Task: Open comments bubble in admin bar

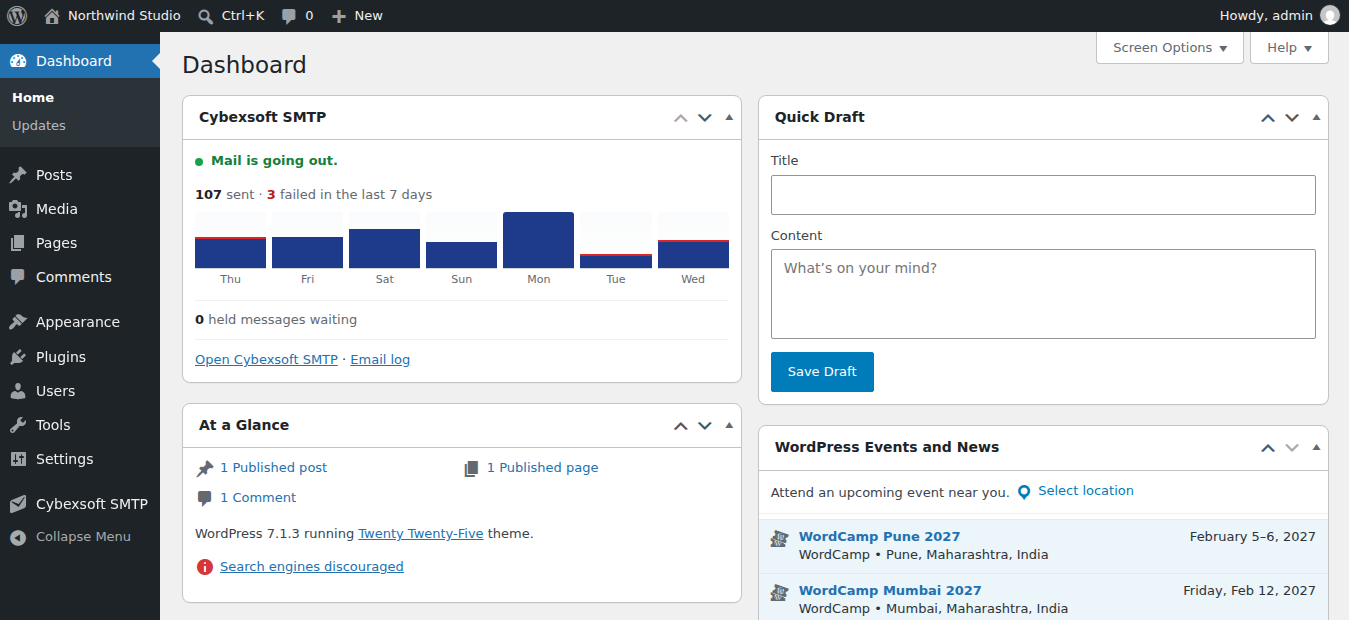Action: click(x=289, y=16)
